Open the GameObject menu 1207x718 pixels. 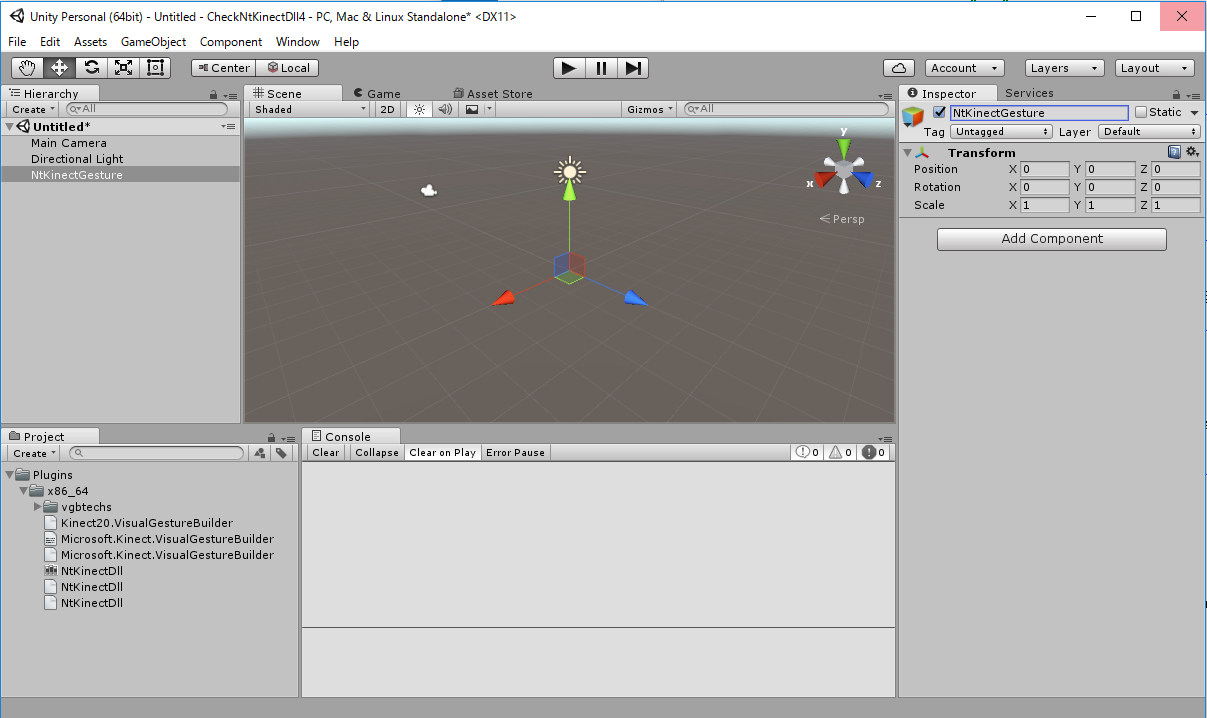(x=153, y=42)
